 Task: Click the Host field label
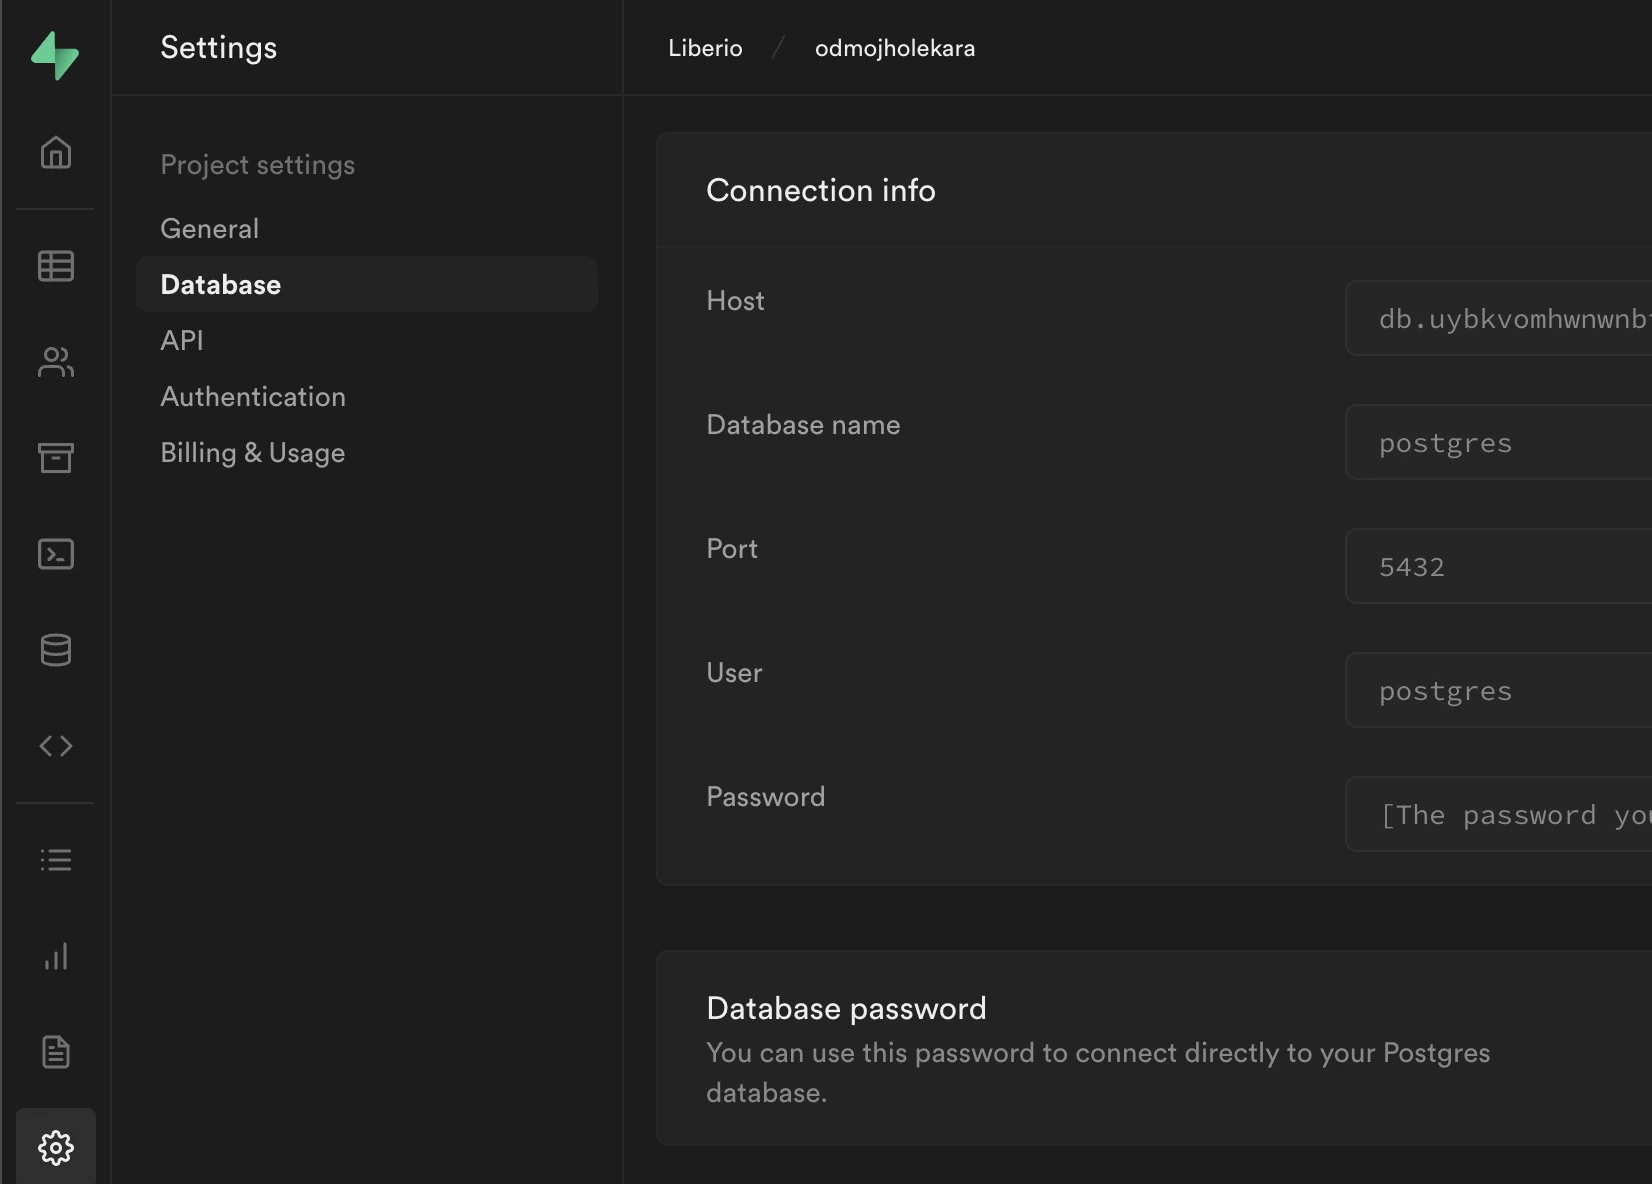[735, 301]
